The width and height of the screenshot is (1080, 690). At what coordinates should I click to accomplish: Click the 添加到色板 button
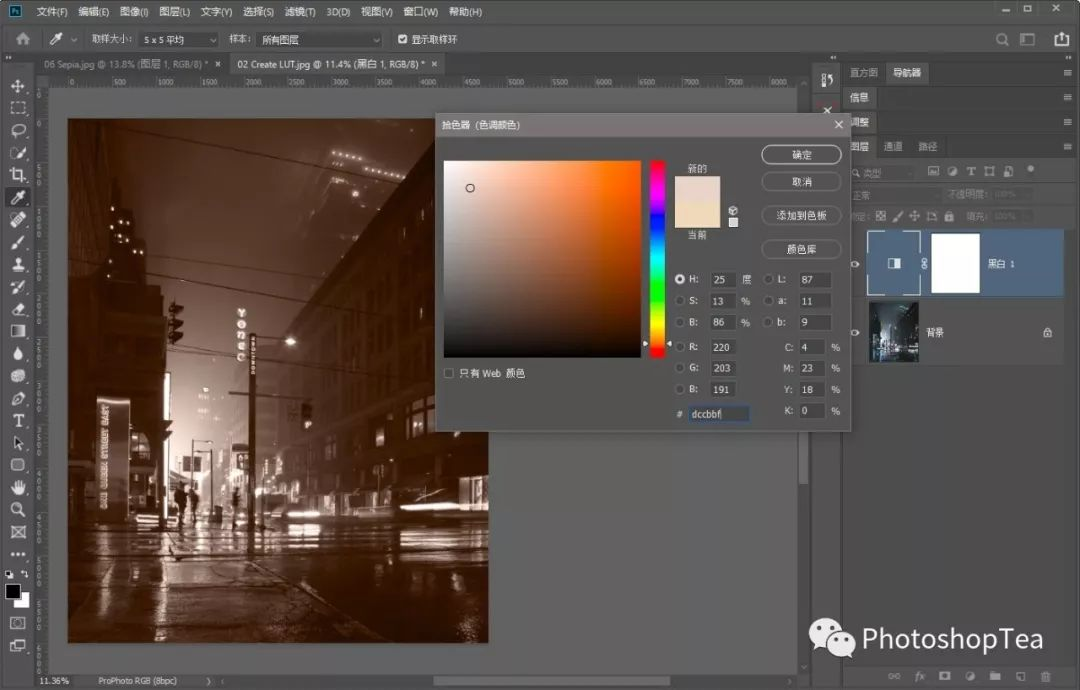[x=801, y=215]
